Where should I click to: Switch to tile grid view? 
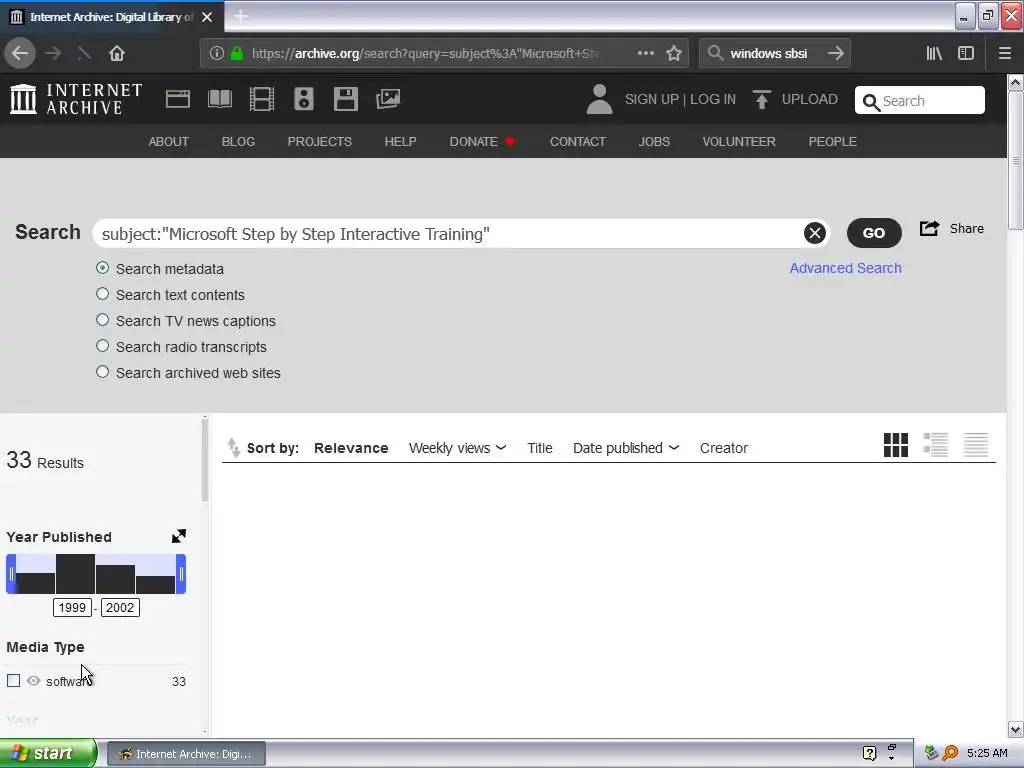895,445
